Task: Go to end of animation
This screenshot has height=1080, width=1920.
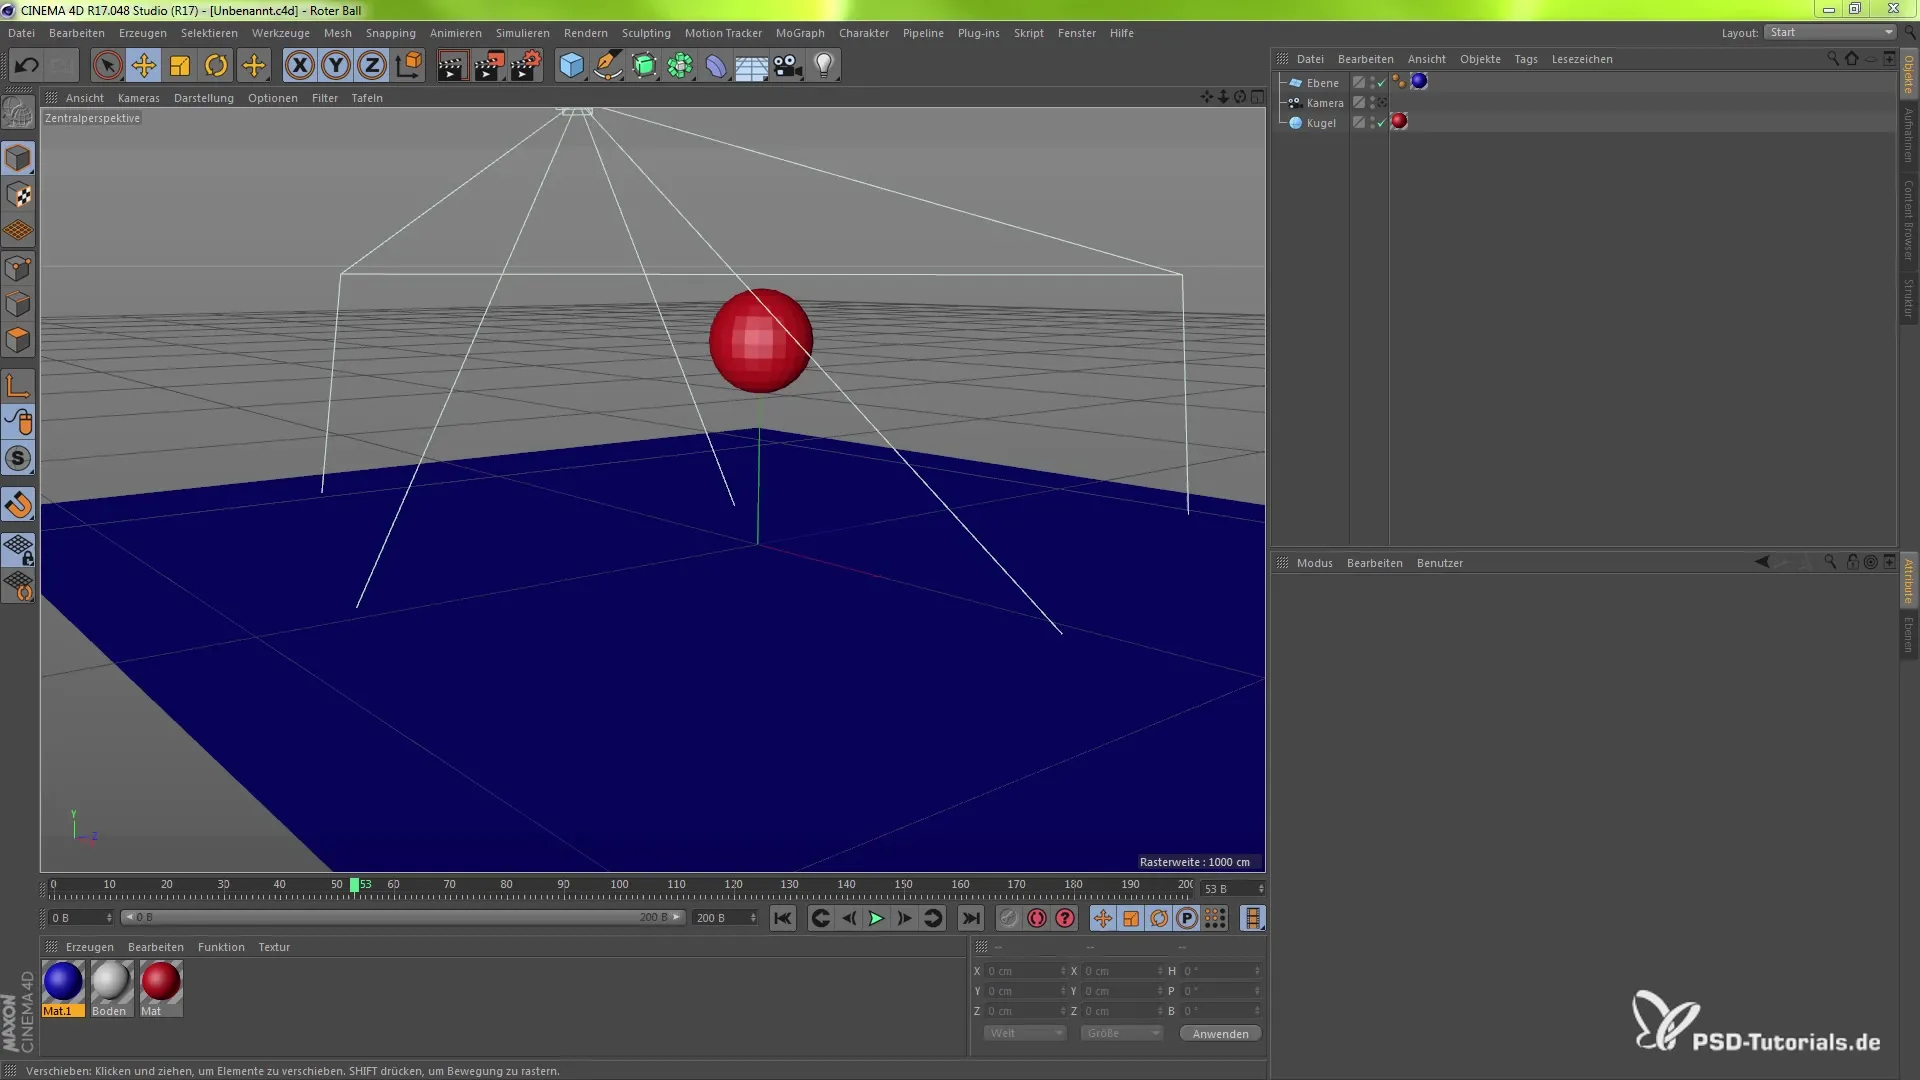Action: pos(970,918)
